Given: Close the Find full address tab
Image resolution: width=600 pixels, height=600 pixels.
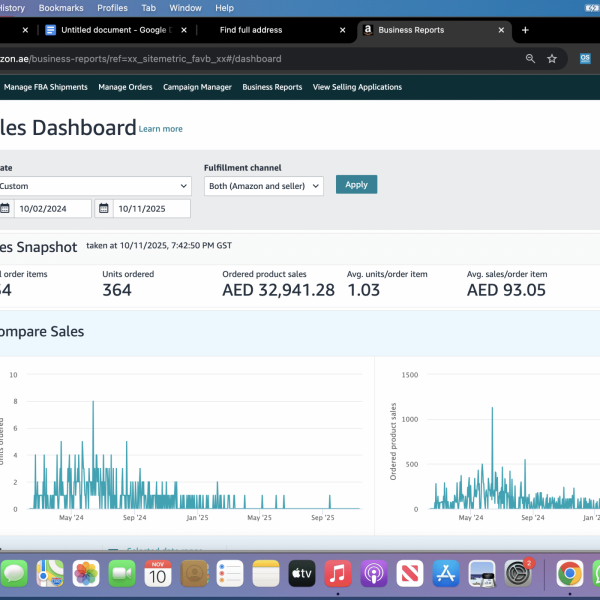Looking at the screenshot, I should [x=342, y=30].
